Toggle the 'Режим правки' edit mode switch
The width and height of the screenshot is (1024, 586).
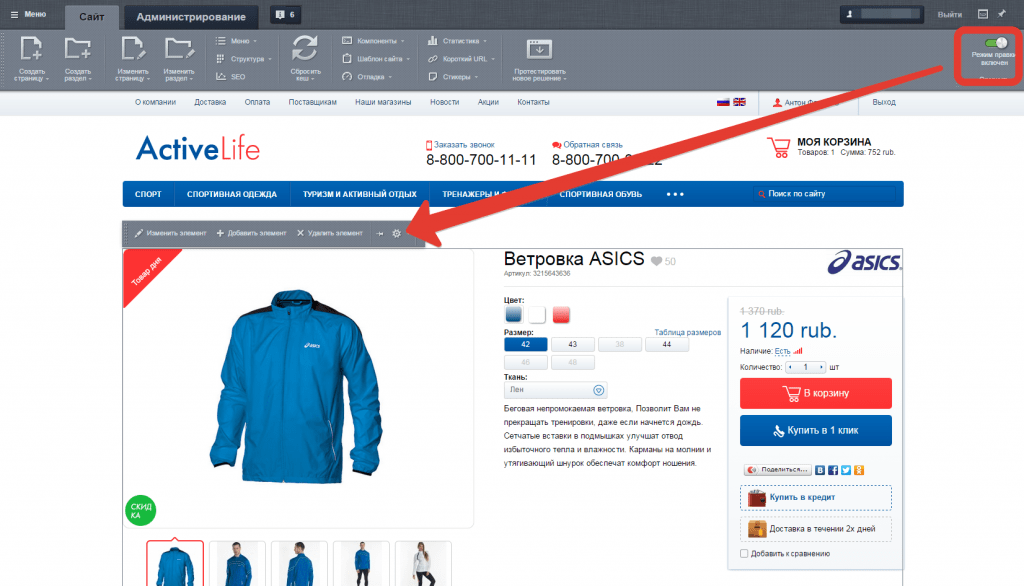[996, 43]
